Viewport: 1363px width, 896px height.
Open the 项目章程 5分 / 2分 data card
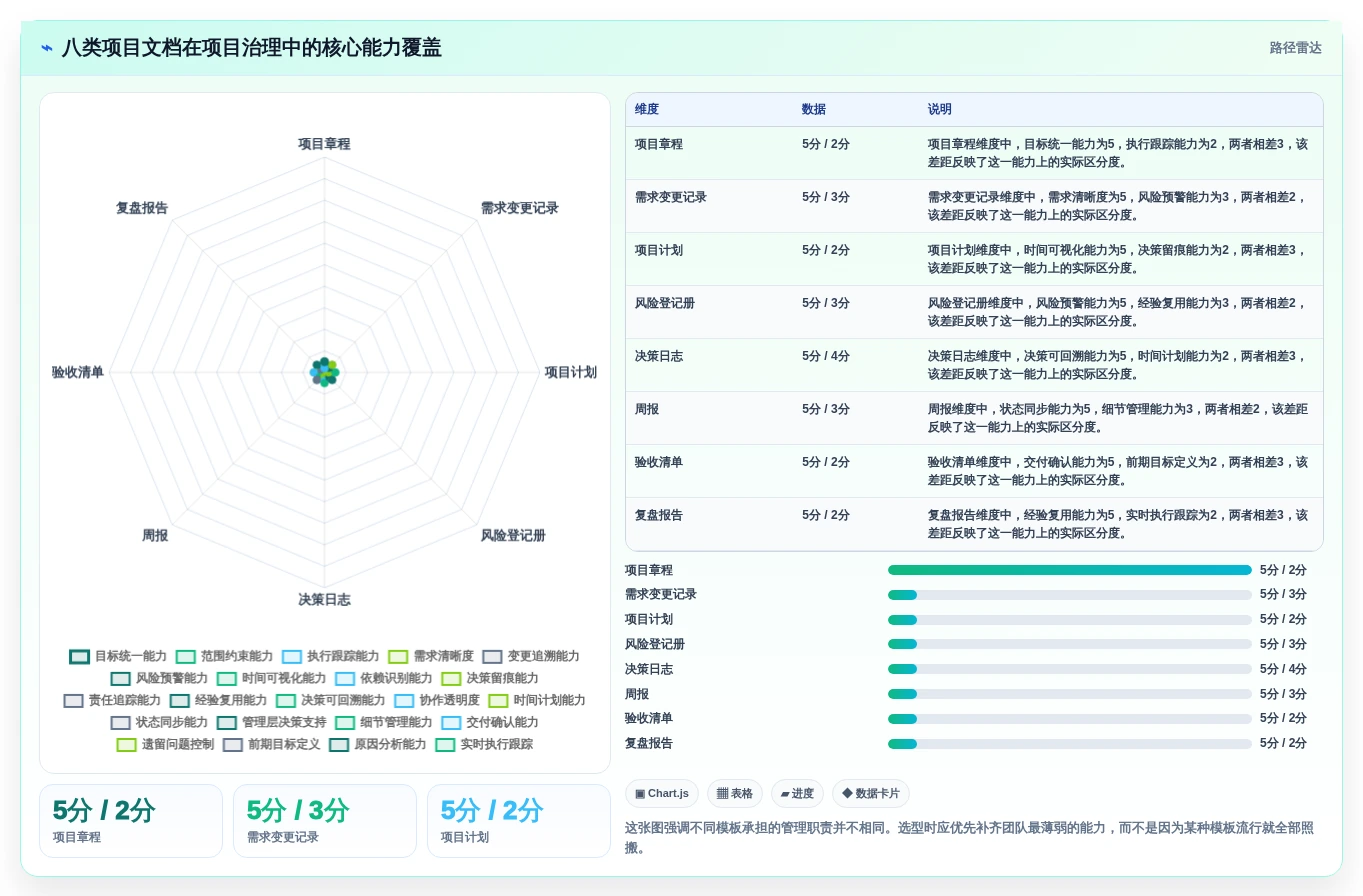point(131,821)
